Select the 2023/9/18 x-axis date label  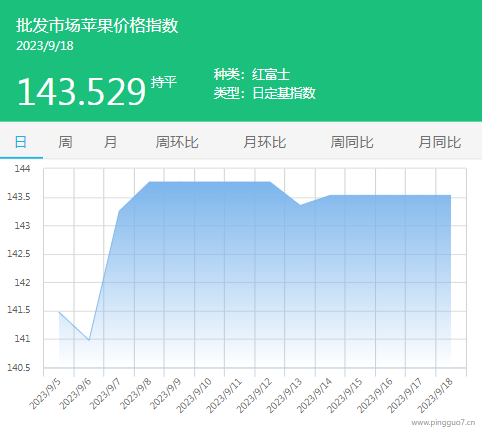435,396
